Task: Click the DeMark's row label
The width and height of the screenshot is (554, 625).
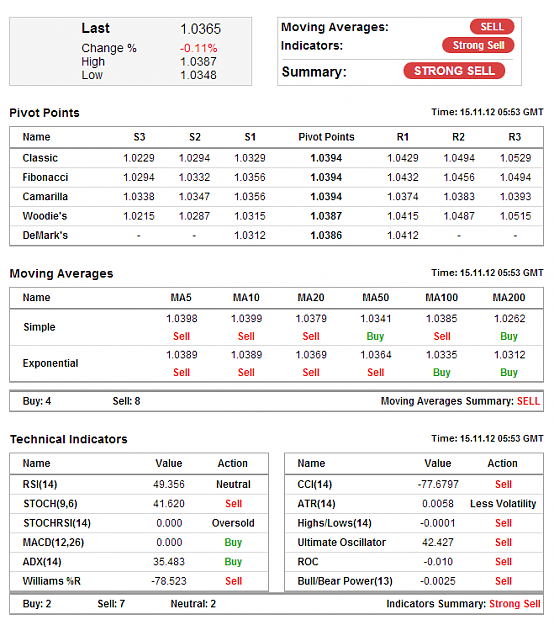Action: pyautogui.click(x=45, y=235)
